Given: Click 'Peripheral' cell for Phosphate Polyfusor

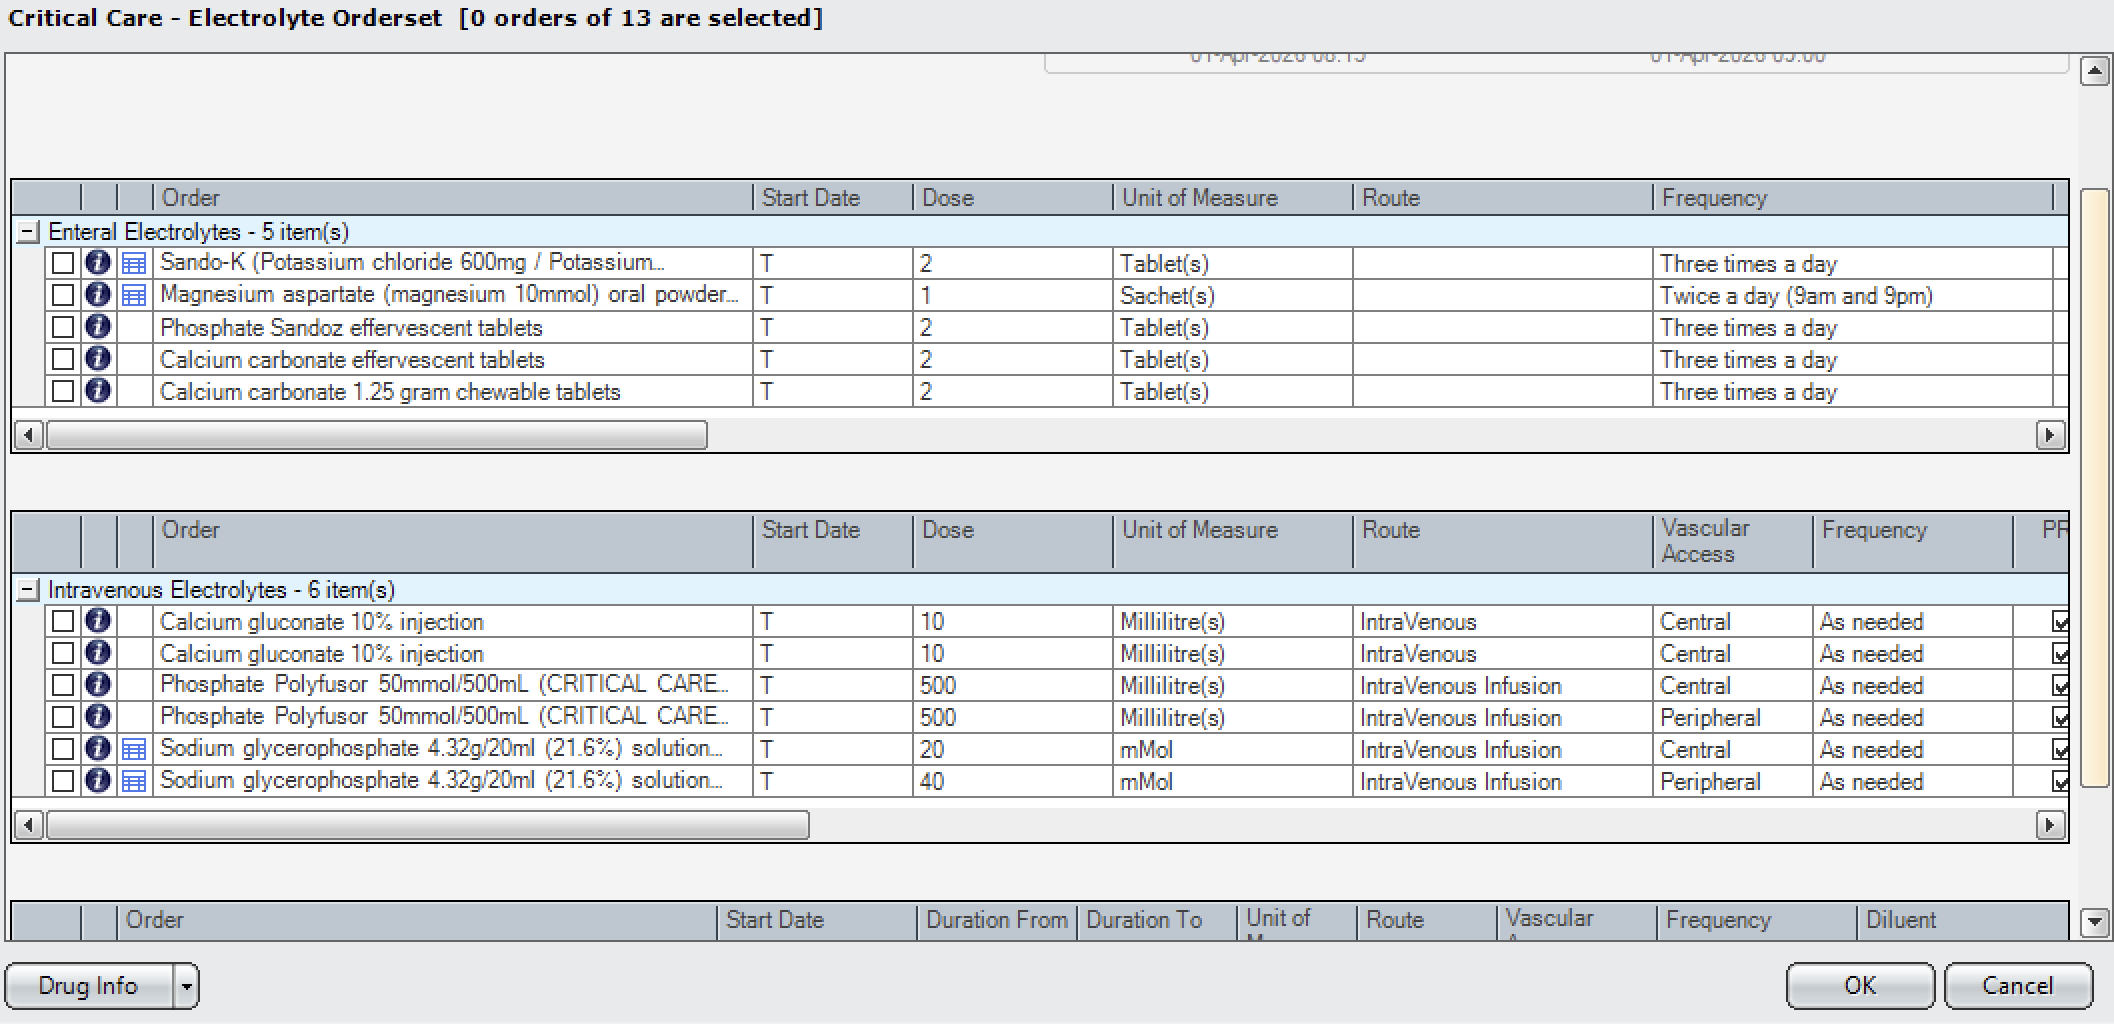Looking at the screenshot, I should coord(1732,718).
